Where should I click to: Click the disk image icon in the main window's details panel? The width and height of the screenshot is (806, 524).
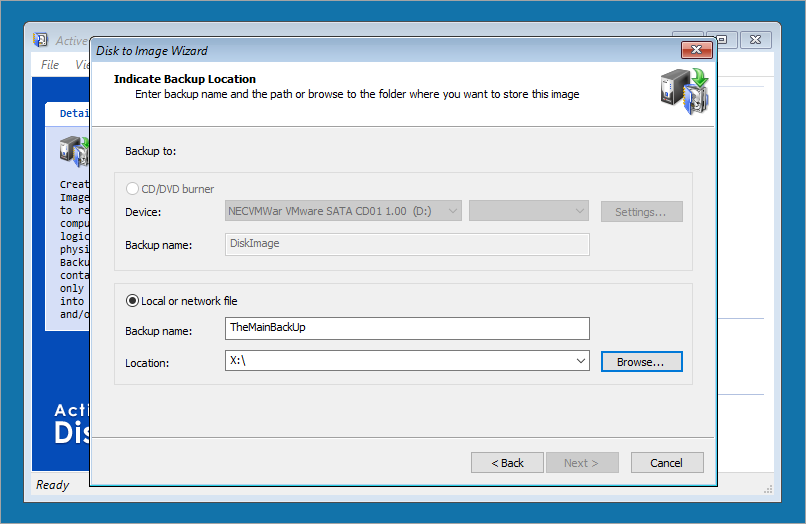(74, 151)
